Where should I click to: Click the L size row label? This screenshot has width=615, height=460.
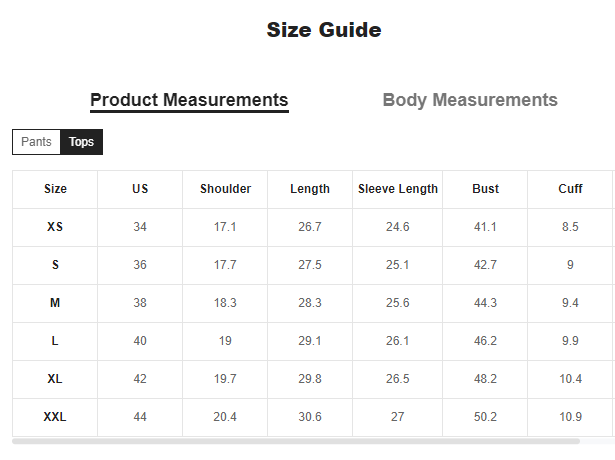[55, 341]
